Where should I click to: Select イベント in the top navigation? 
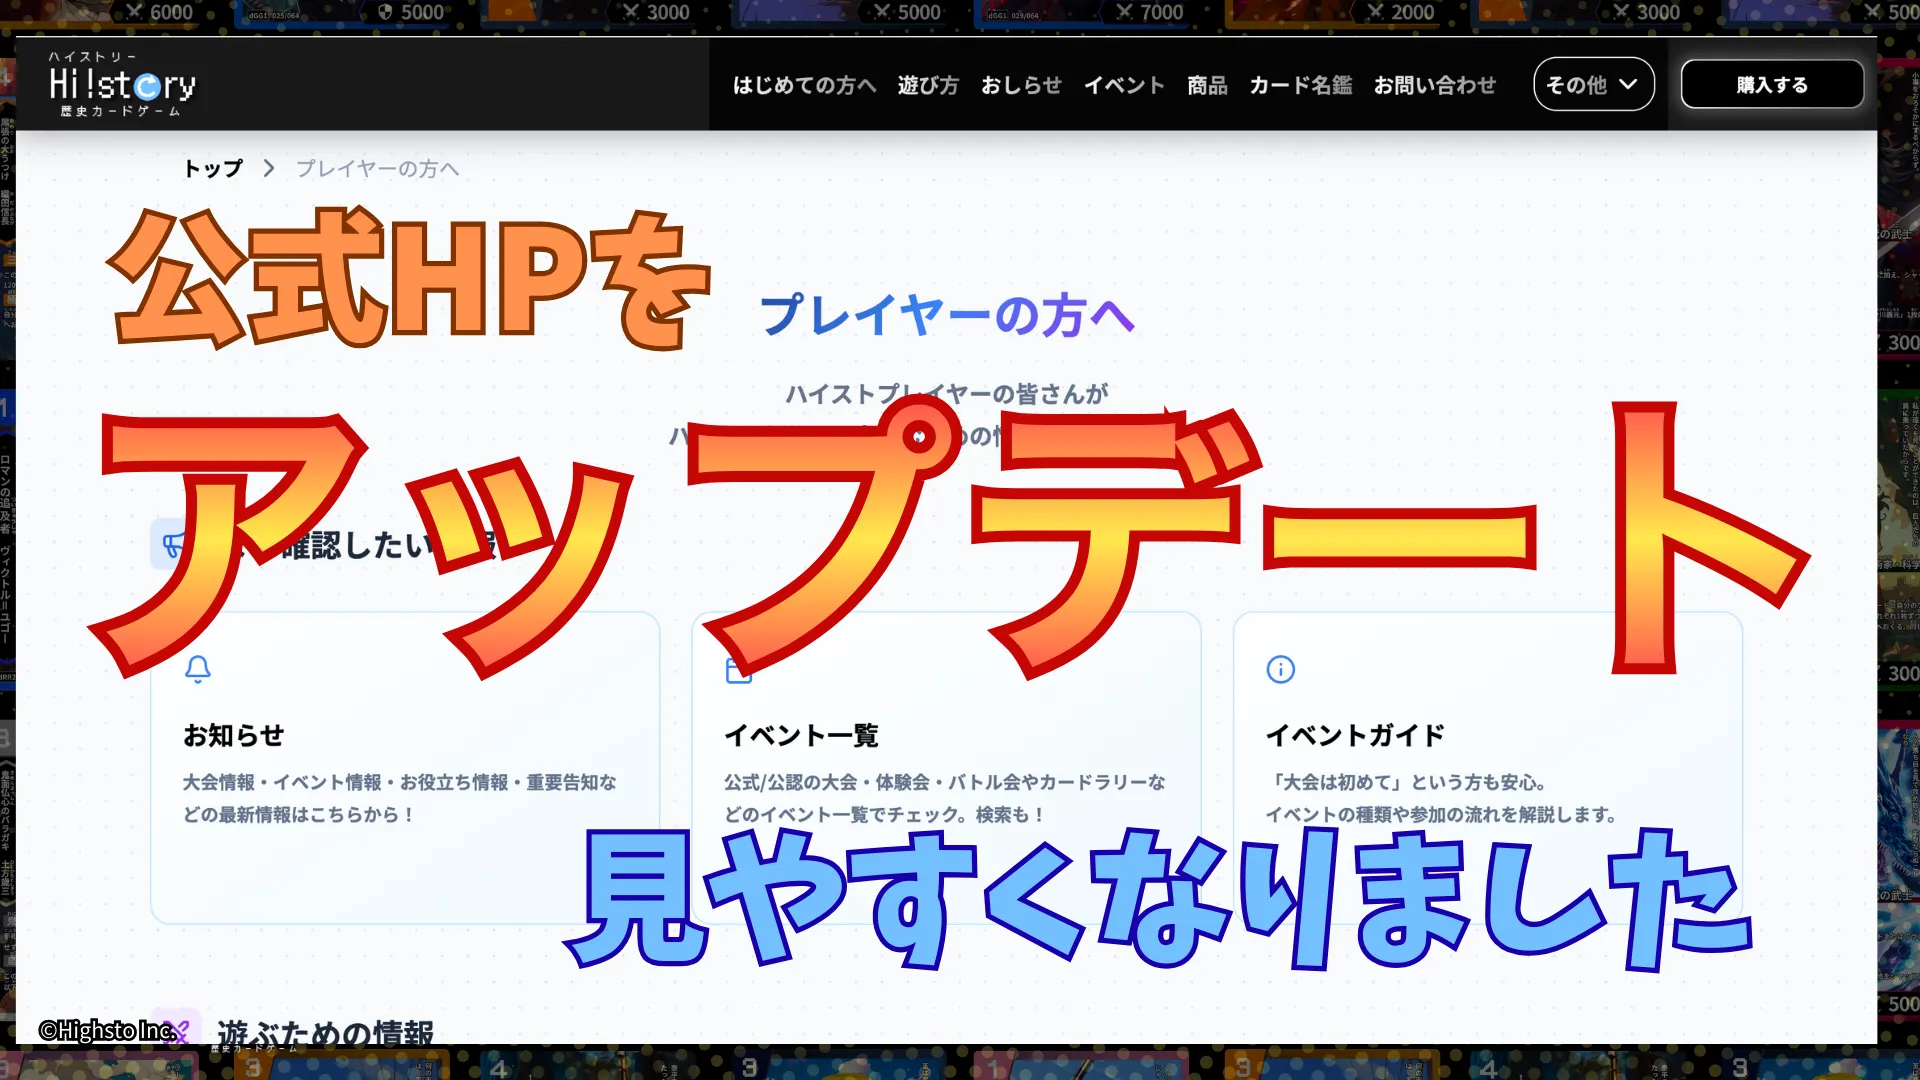pos(1124,86)
